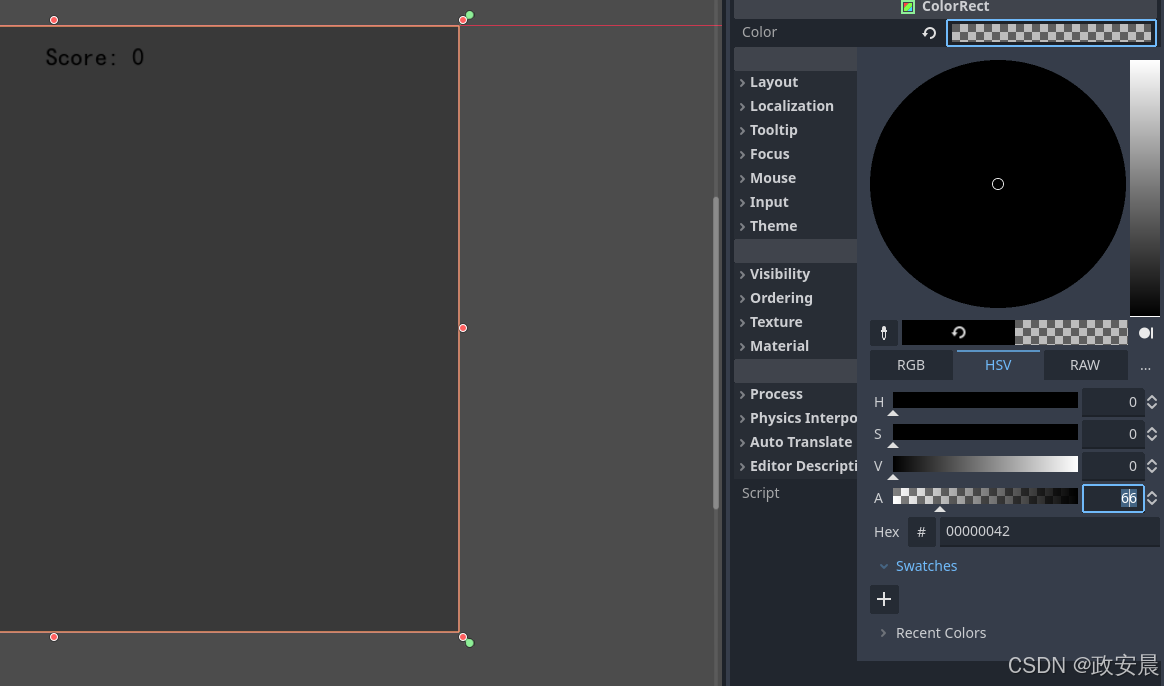Click the Hex color code field
The width and height of the screenshot is (1164, 686).
1049,532
